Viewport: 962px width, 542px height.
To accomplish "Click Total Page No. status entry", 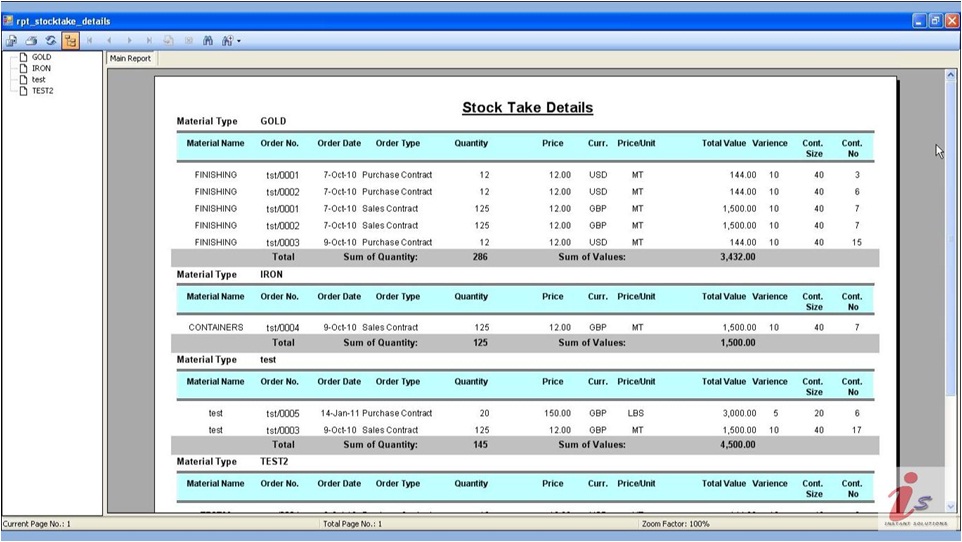I will (352, 524).
